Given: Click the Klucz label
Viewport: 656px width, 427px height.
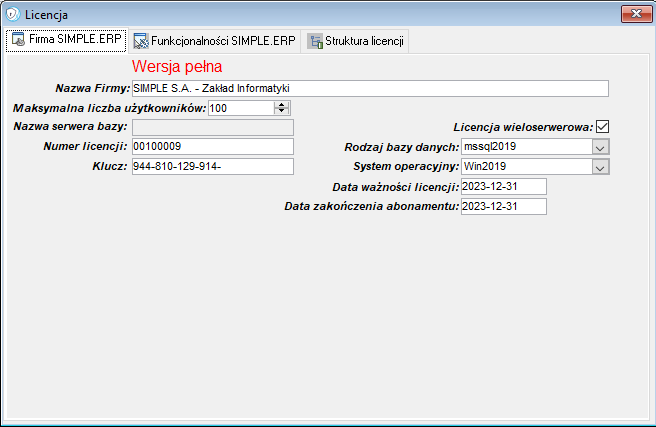Looking at the screenshot, I should (x=110, y=166).
